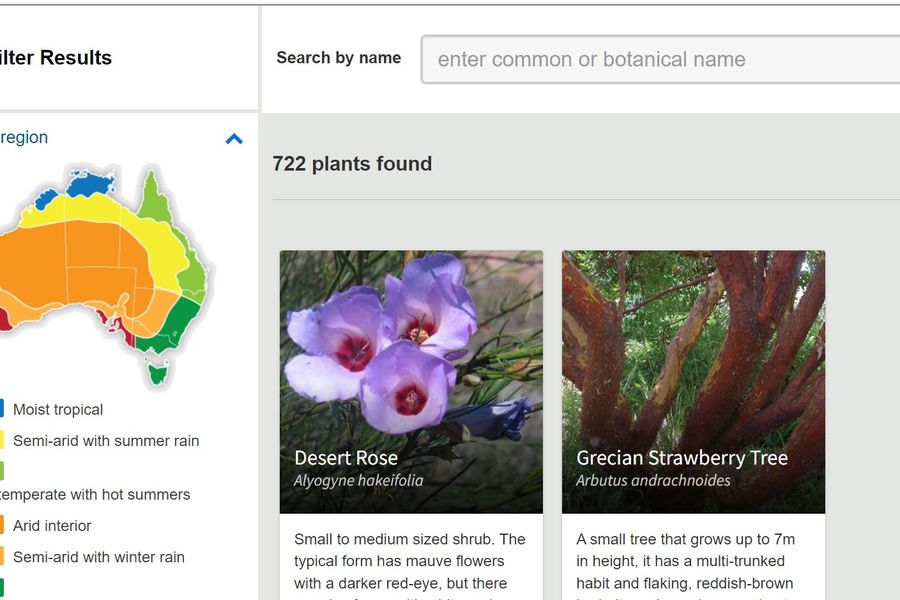The width and height of the screenshot is (900, 600).
Task: Click the blue Moist tropical legend swatch
Action: point(1,409)
